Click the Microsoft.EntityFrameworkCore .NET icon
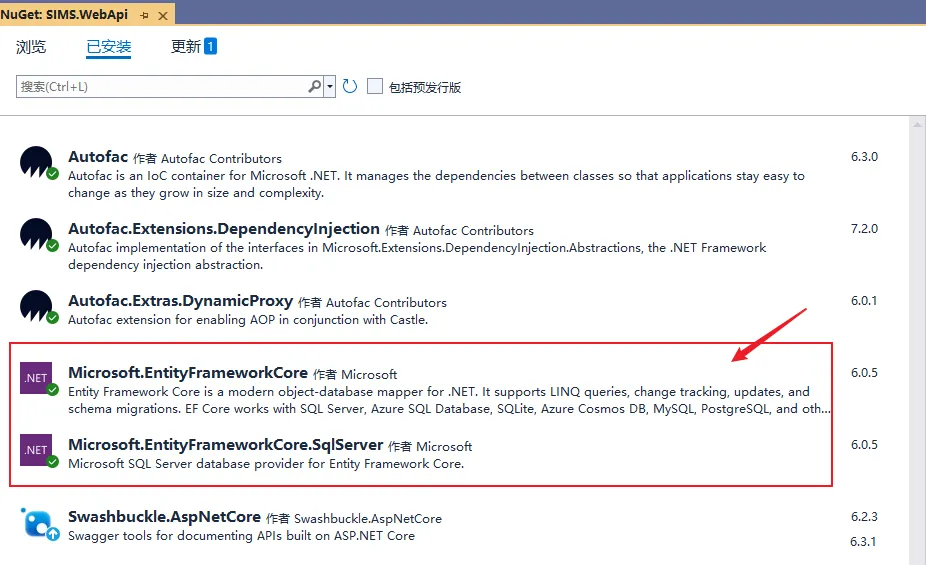The image size is (926, 565). pos(37,378)
